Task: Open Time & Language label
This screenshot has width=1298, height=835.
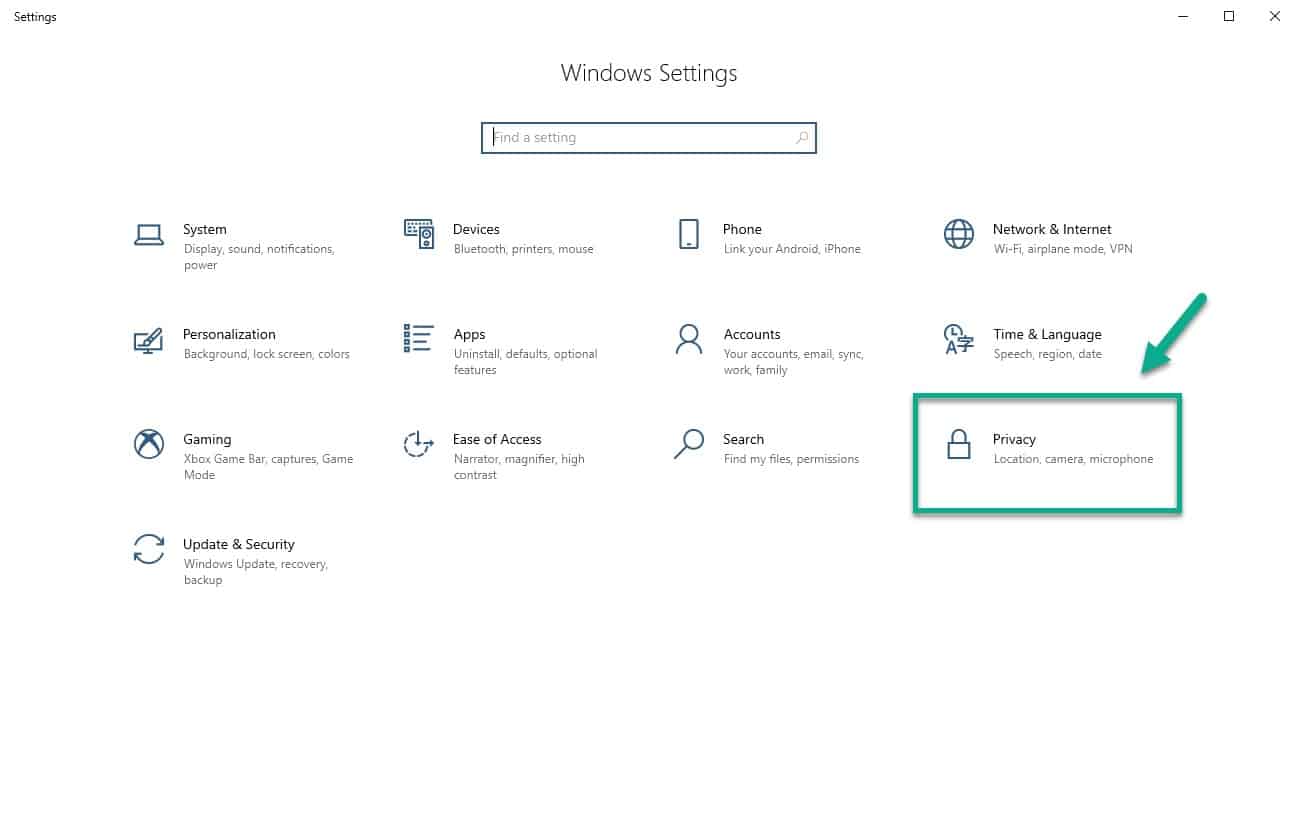Action: (1047, 334)
